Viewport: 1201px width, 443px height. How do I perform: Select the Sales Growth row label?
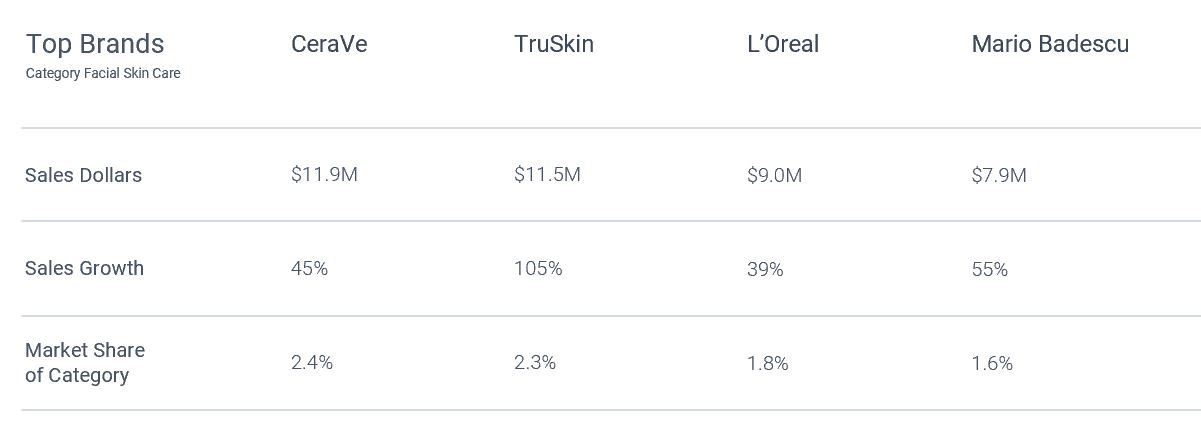pyautogui.click(x=85, y=268)
